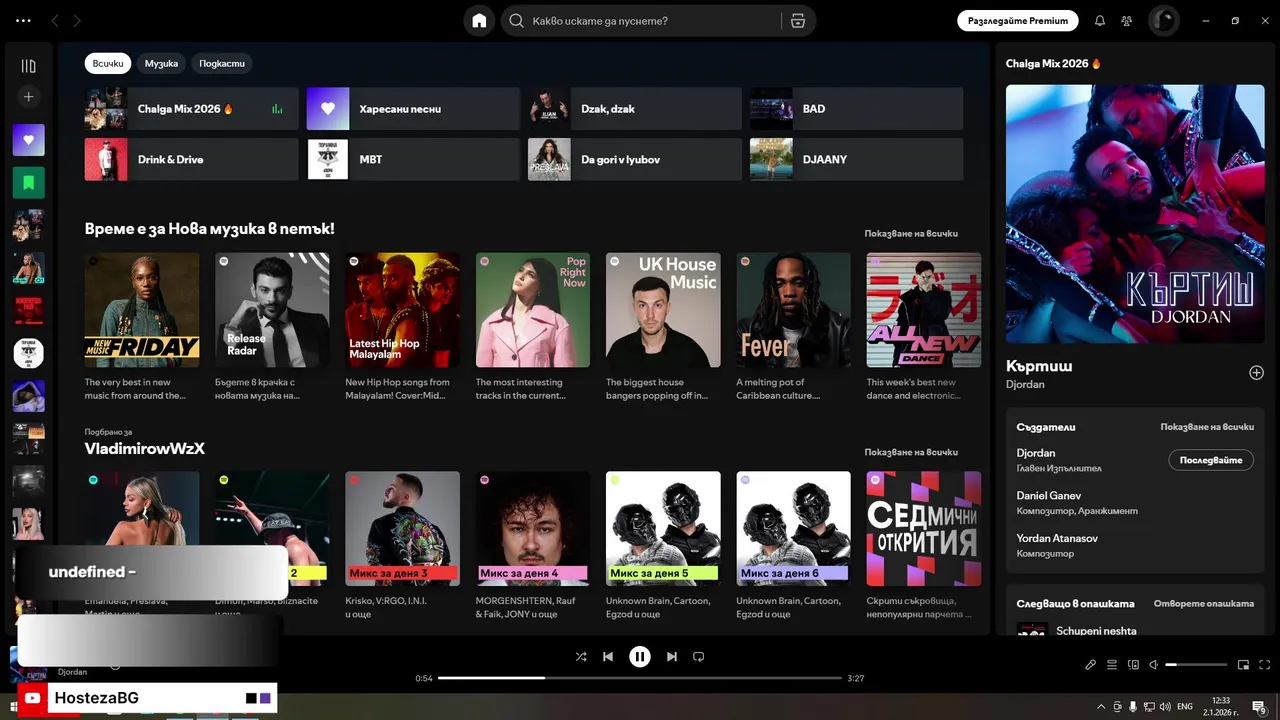The width and height of the screenshot is (1280, 720).
Task: Open Friend Activity icon
Action: pos(1127,20)
